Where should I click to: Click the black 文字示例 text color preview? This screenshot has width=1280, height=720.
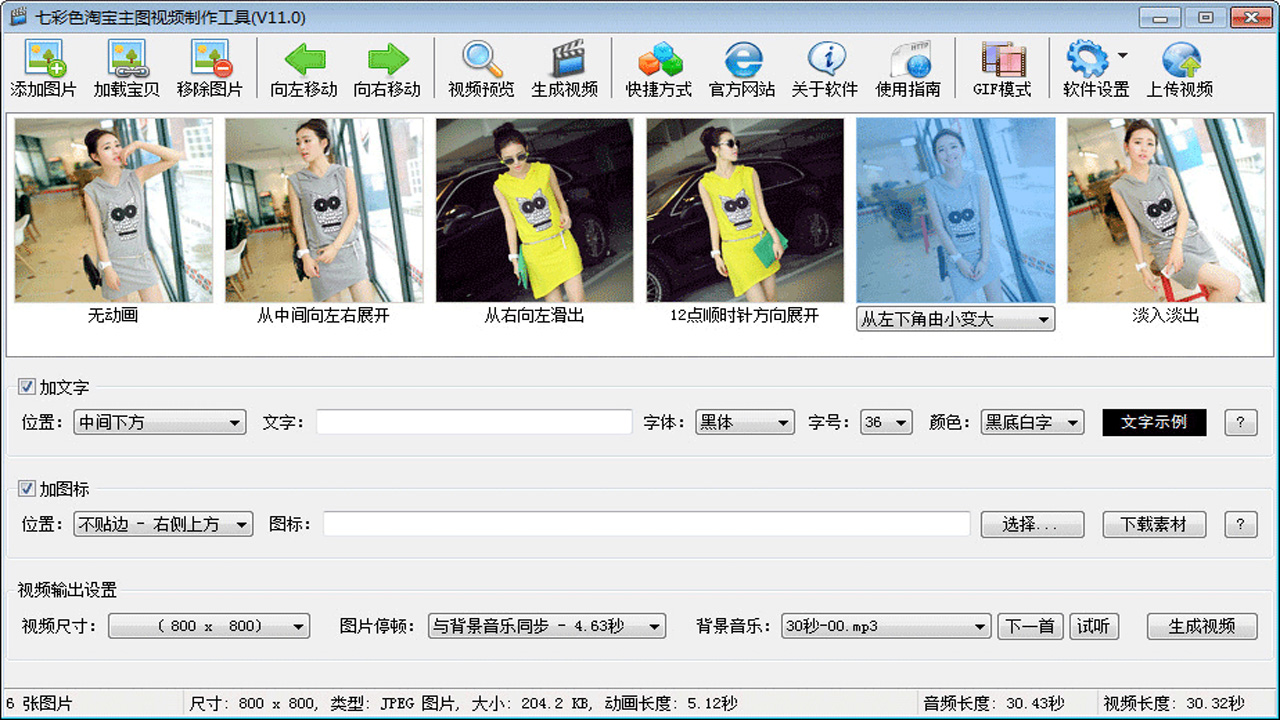(x=1154, y=422)
